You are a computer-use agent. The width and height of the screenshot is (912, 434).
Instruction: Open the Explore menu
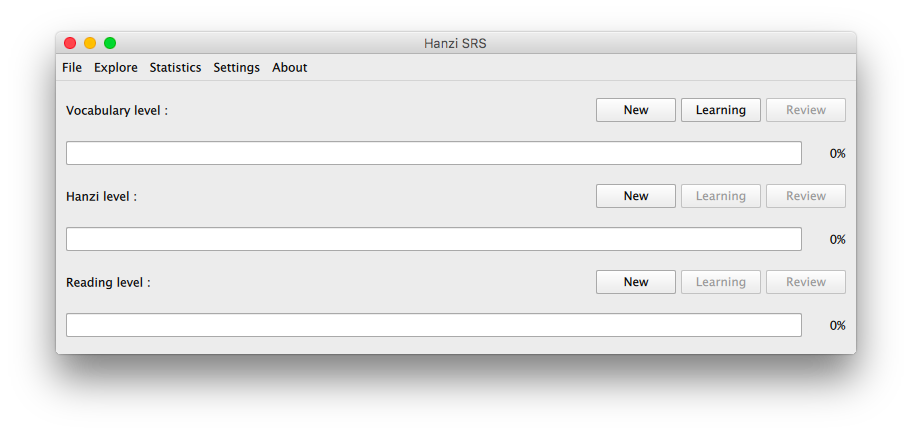(x=116, y=68)
